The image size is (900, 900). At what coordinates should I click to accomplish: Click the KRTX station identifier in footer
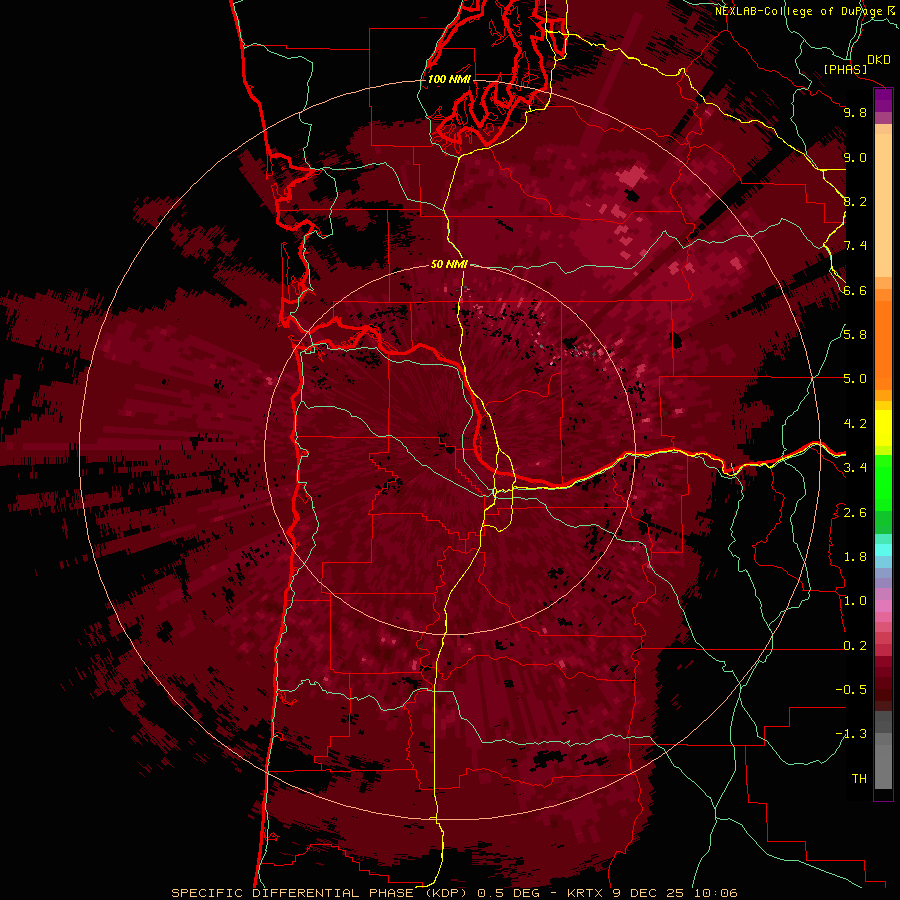(586, 893)
